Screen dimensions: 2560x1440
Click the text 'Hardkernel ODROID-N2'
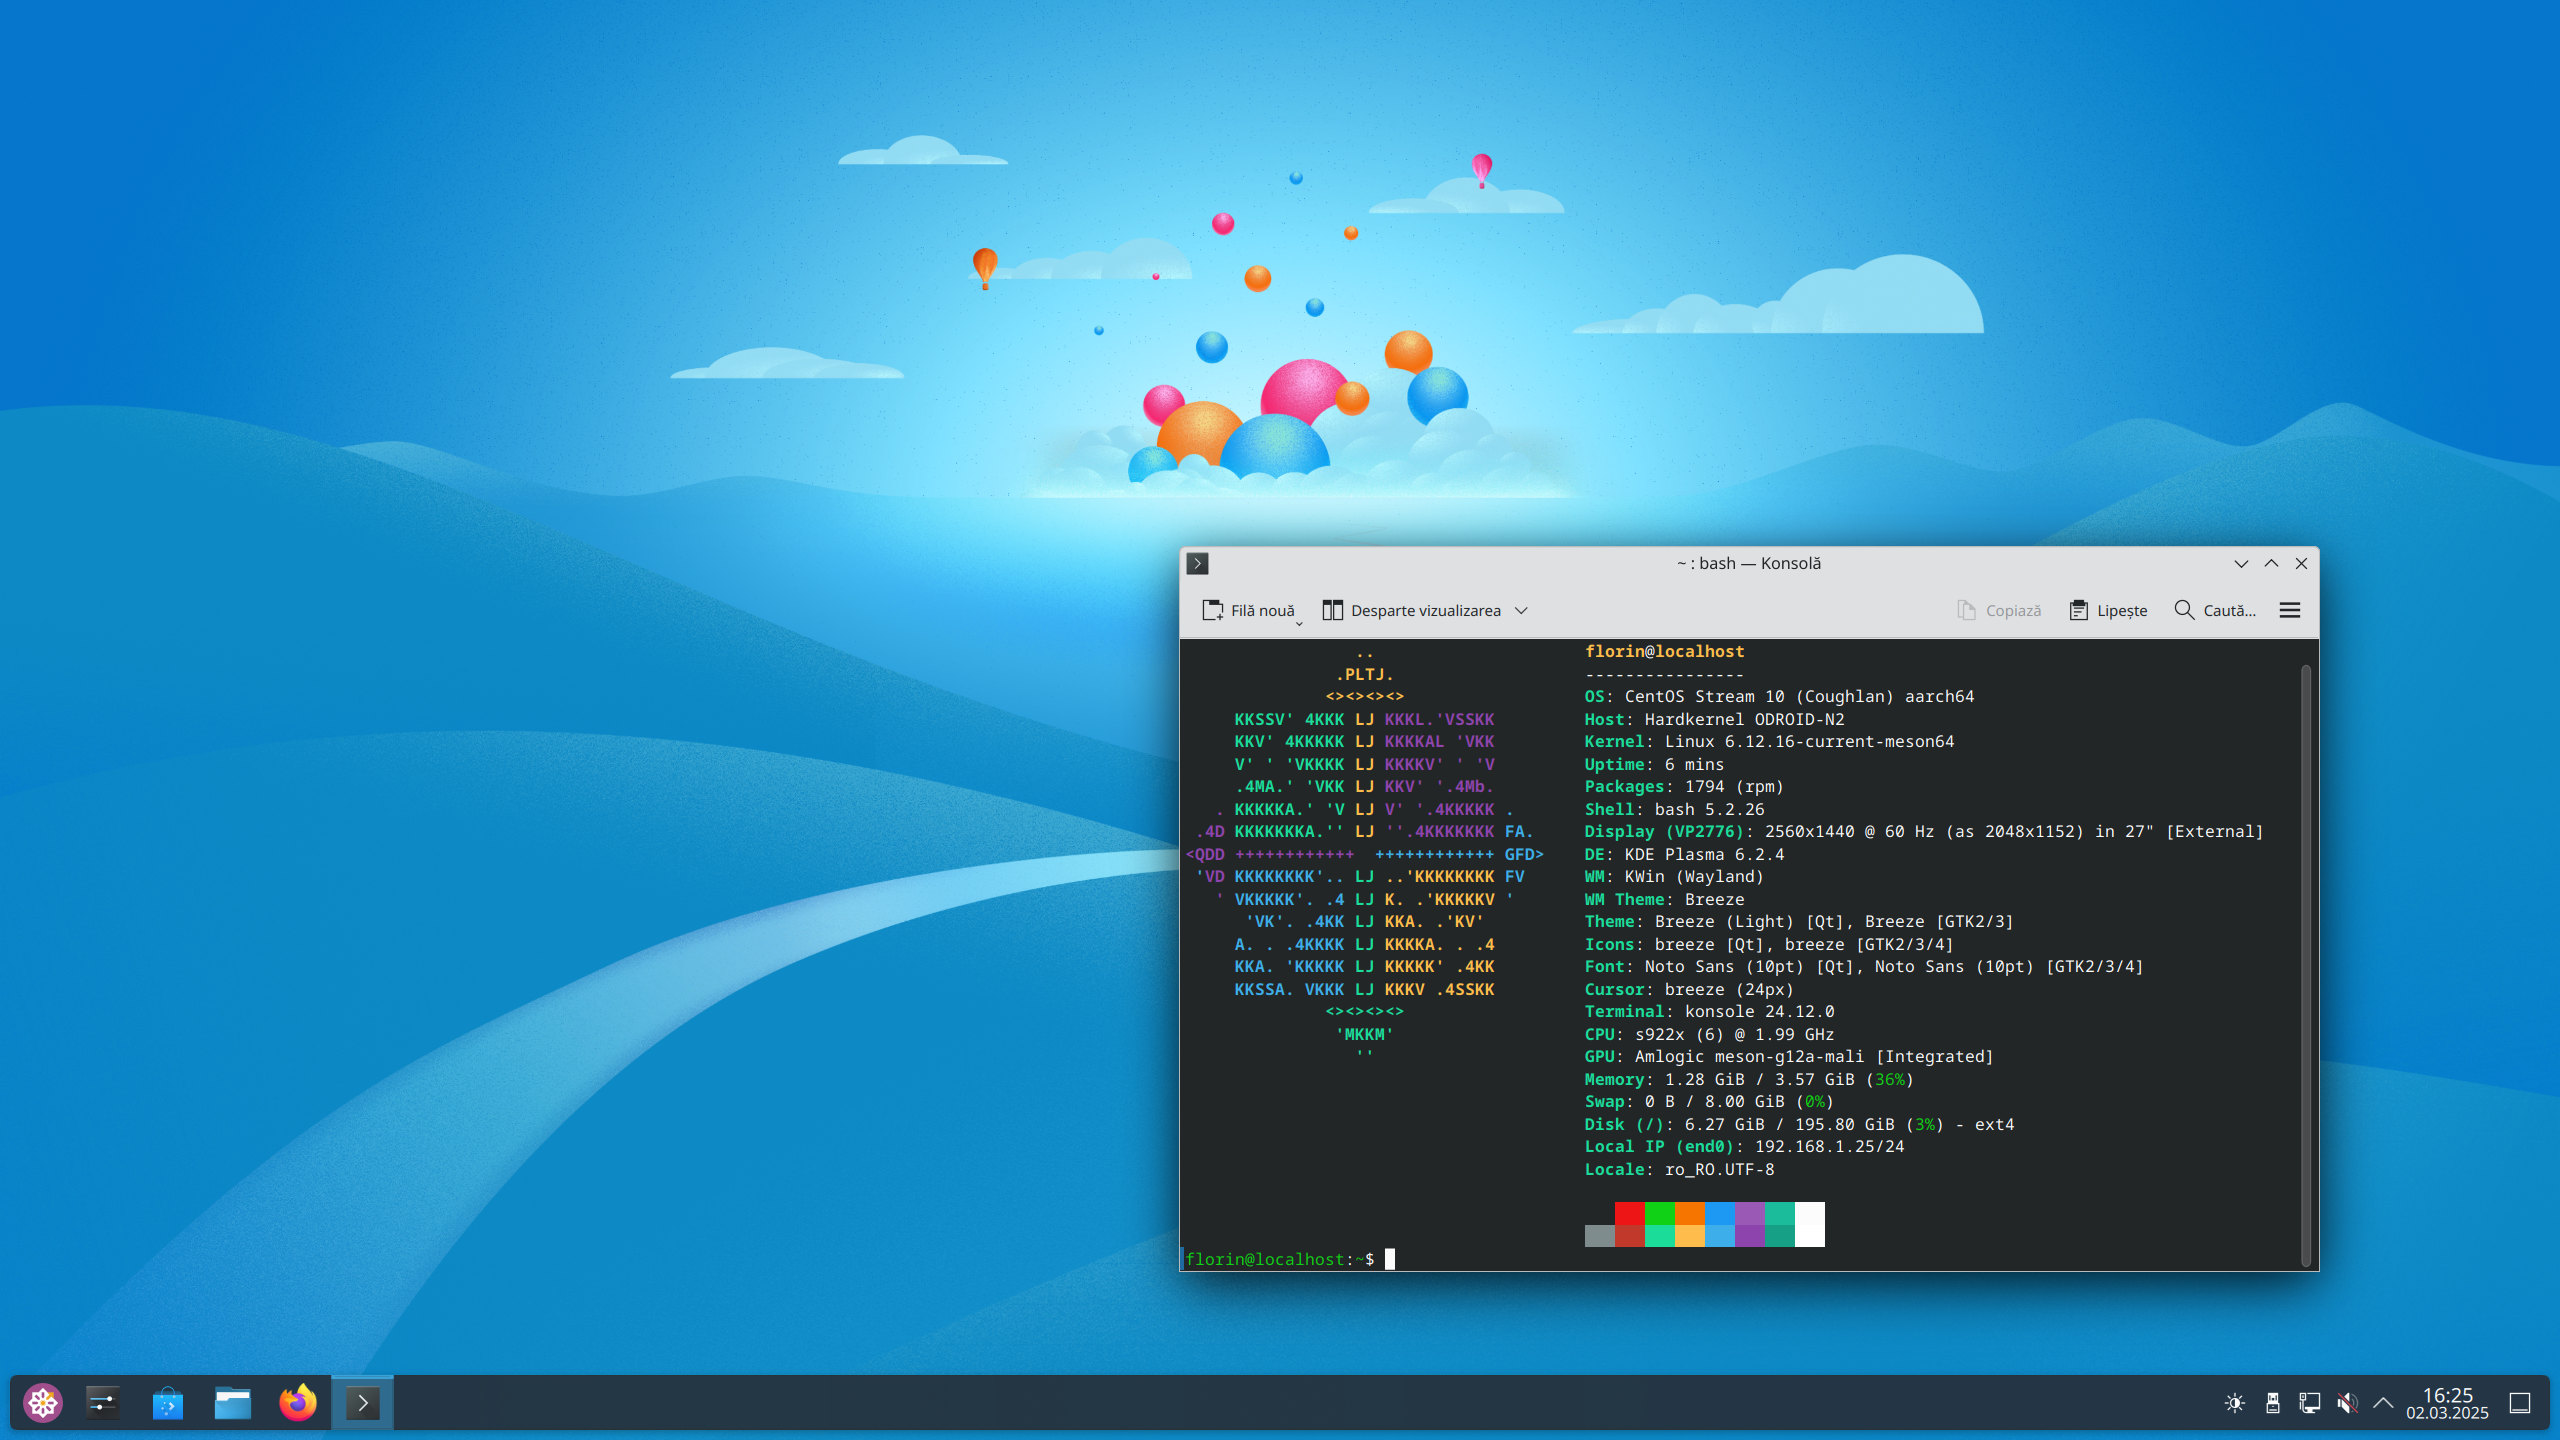[1744, 719]
